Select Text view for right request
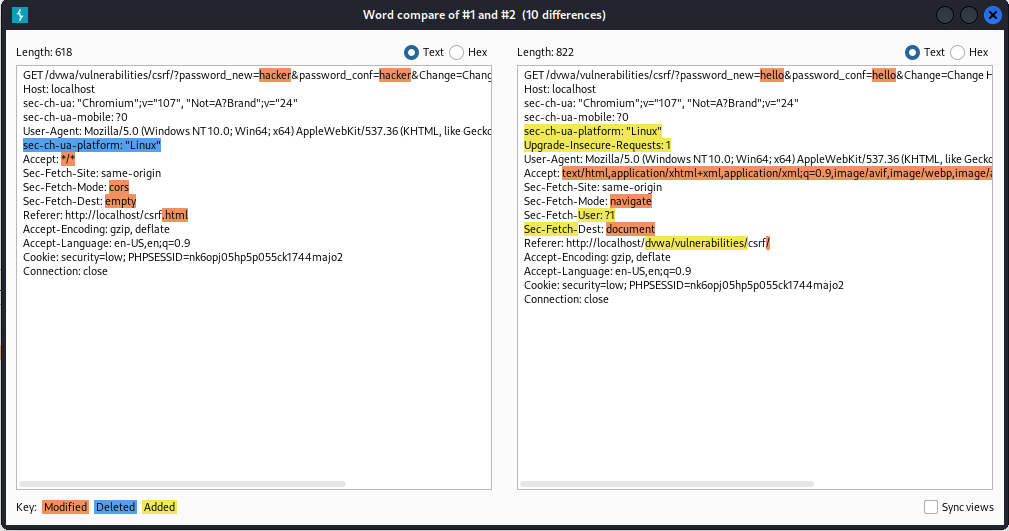Screen dimensions: 1009x531 (912, 52)
